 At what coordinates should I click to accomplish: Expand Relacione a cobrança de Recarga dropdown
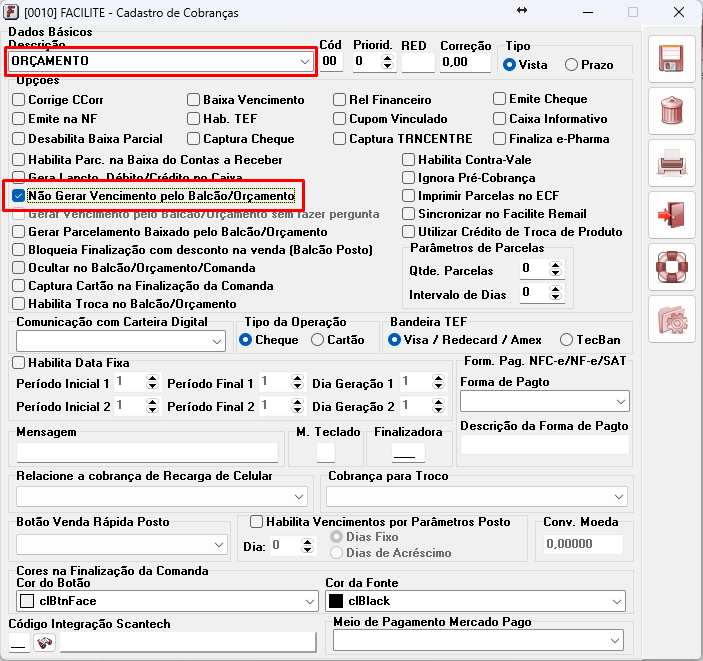coord(299,497)
